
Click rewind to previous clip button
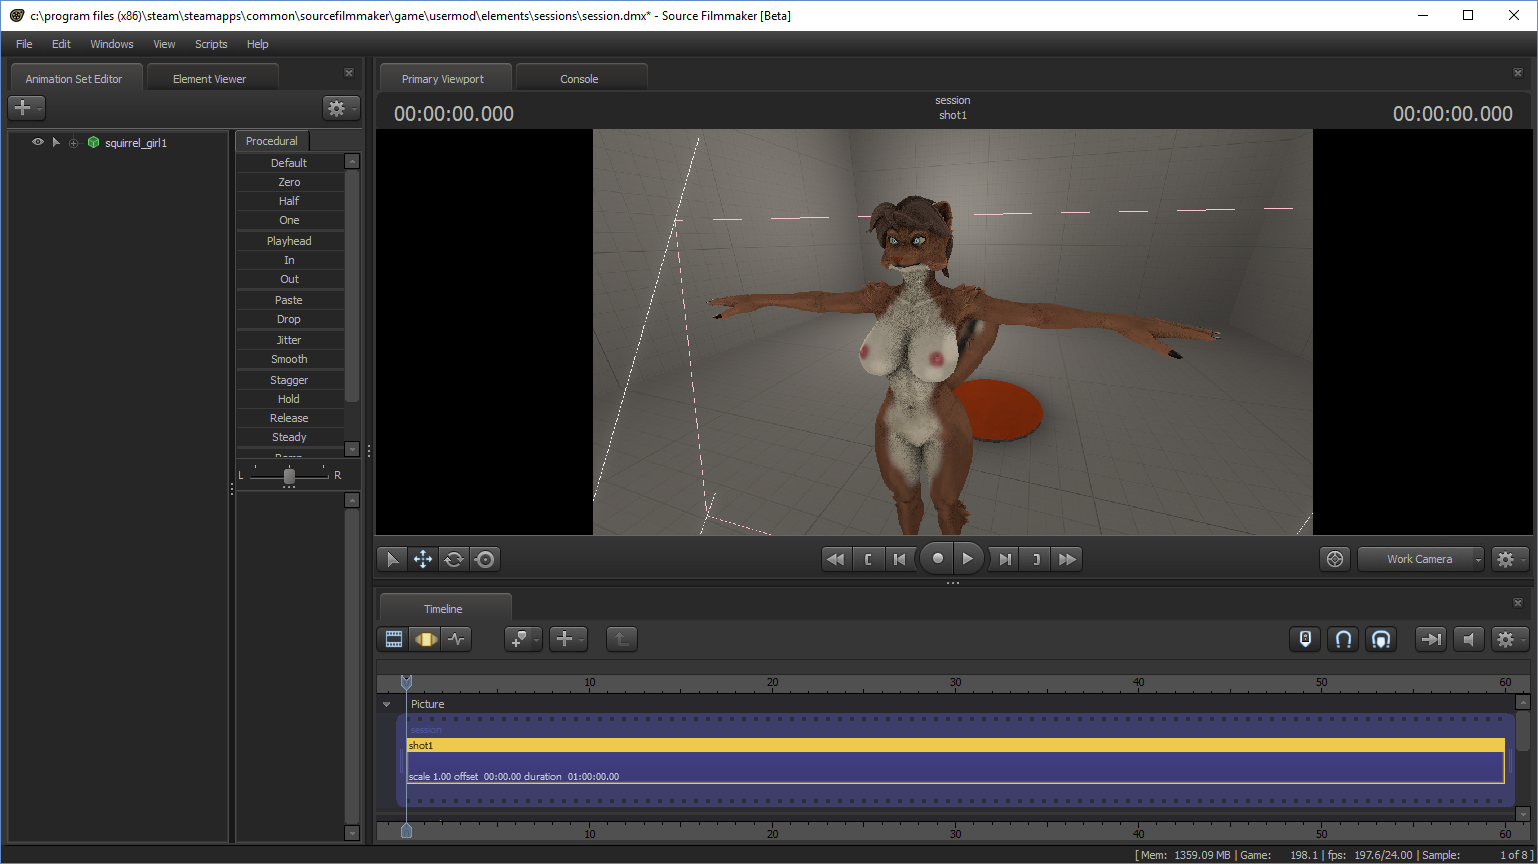click(835, 559)
